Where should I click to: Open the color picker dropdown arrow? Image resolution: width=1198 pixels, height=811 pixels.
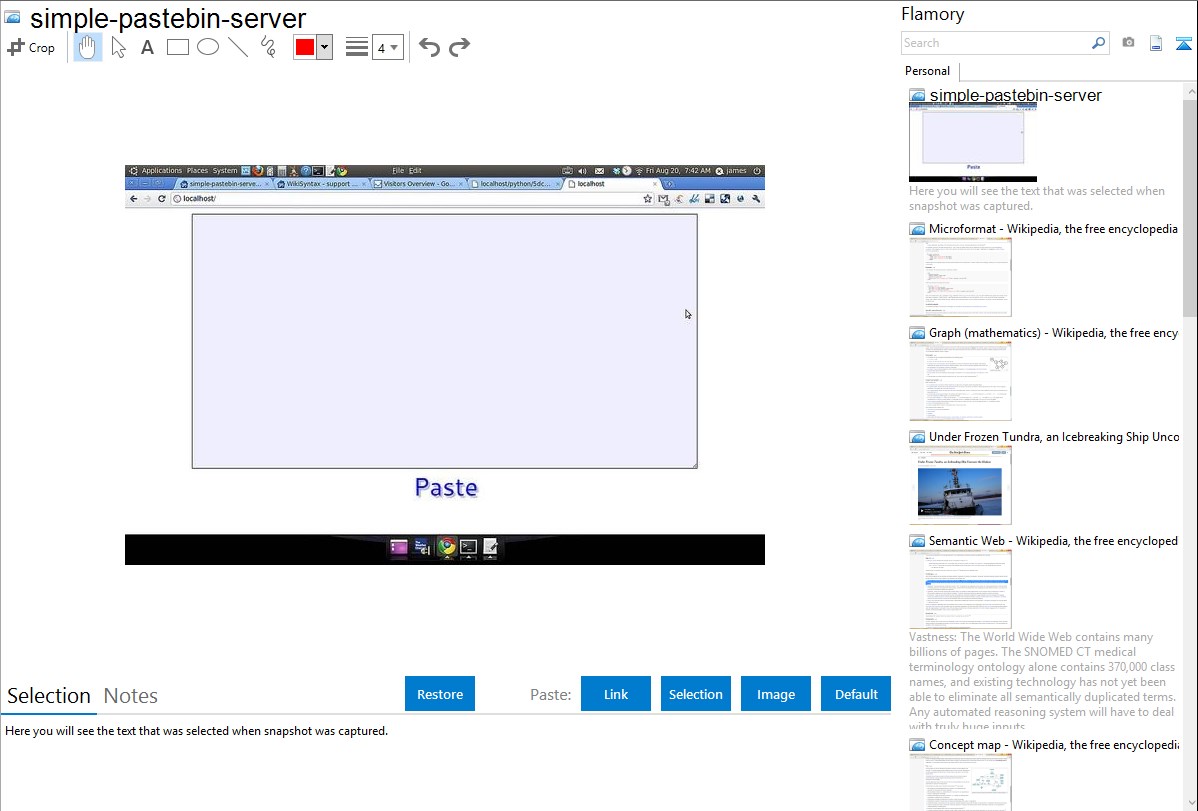pyautogui.click(x=325, y=47)
